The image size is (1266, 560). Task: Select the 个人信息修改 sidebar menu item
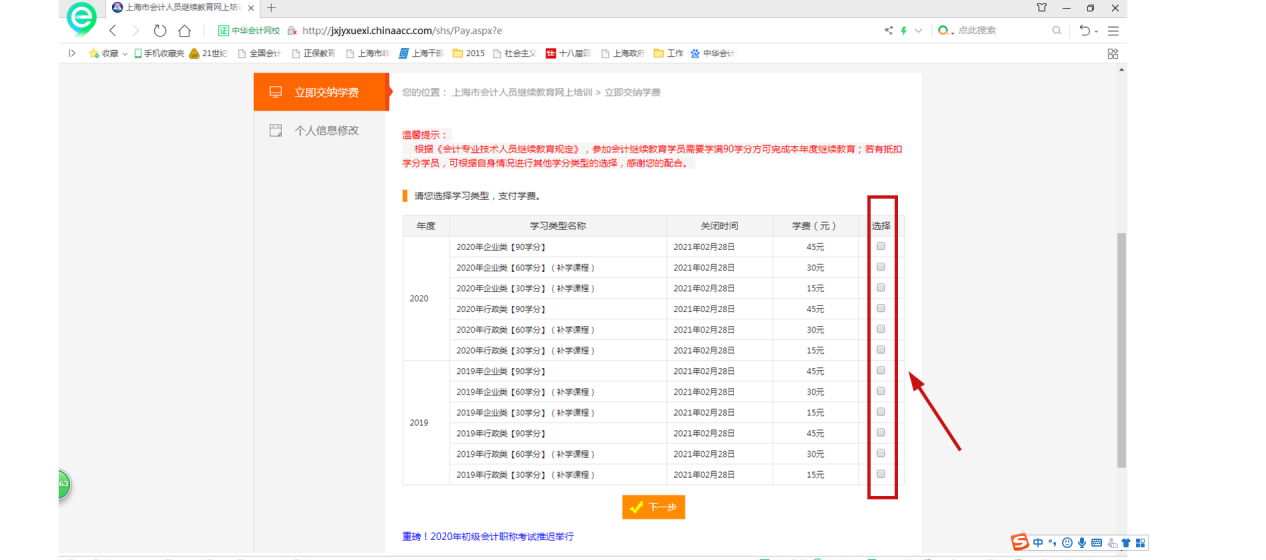320,130
